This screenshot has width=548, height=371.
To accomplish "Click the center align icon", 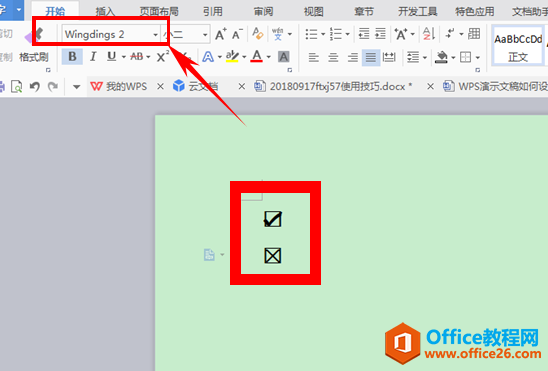I will click(333, 57).
